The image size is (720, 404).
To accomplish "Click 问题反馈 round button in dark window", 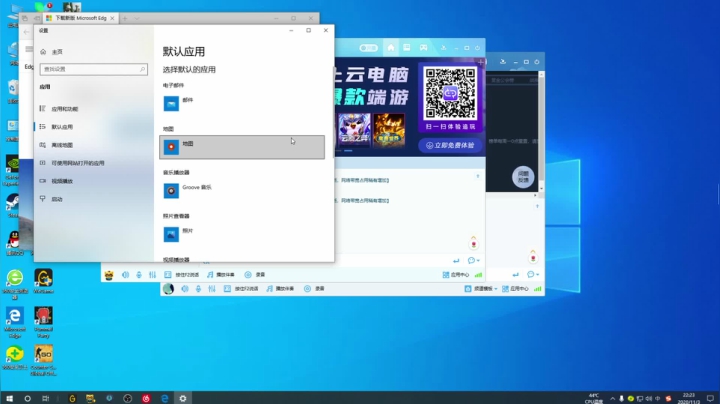I will click(523, 177).
